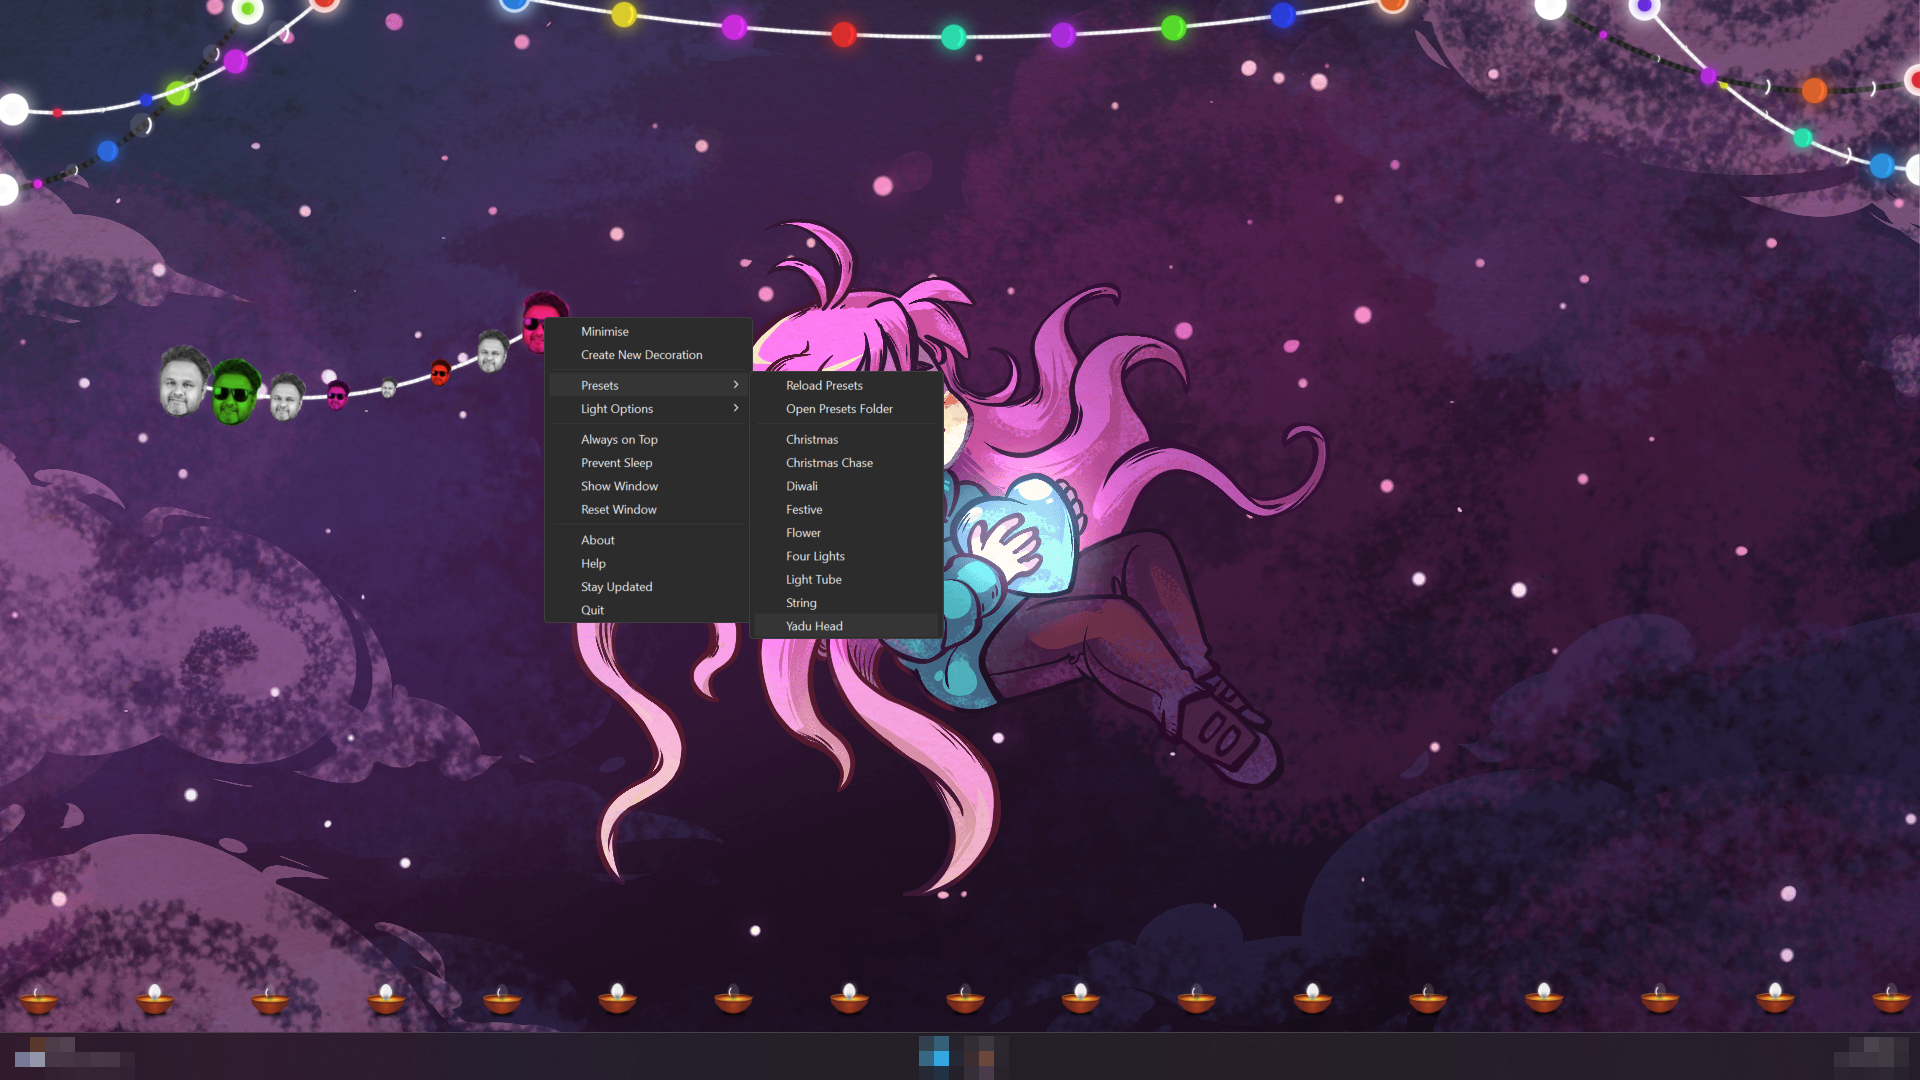Image resolution: width=1920 pixels, height=1080 pixels.
Task: Click Create New Decoration
Action: (x=641, y=355)
